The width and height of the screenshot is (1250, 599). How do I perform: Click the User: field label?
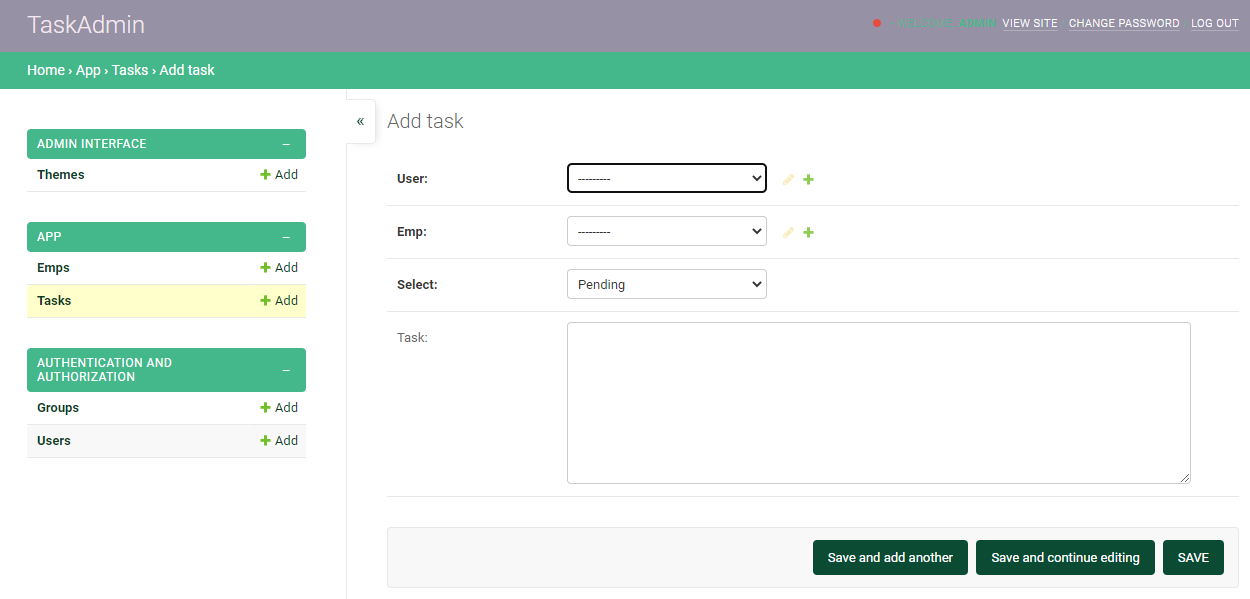[x=412, y=179]
